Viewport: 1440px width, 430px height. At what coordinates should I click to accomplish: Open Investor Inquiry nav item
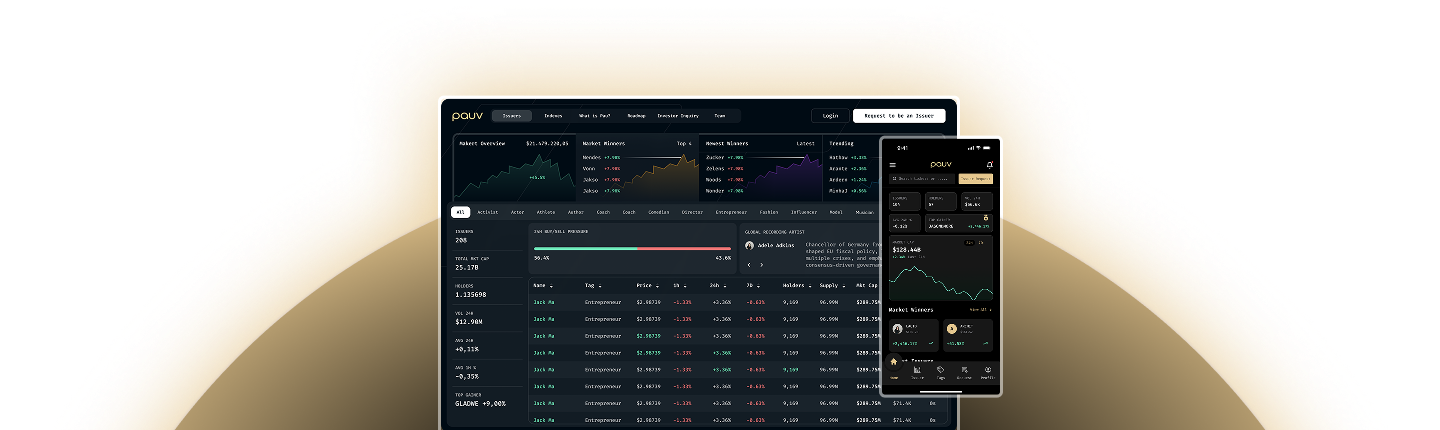pos(678,116)
